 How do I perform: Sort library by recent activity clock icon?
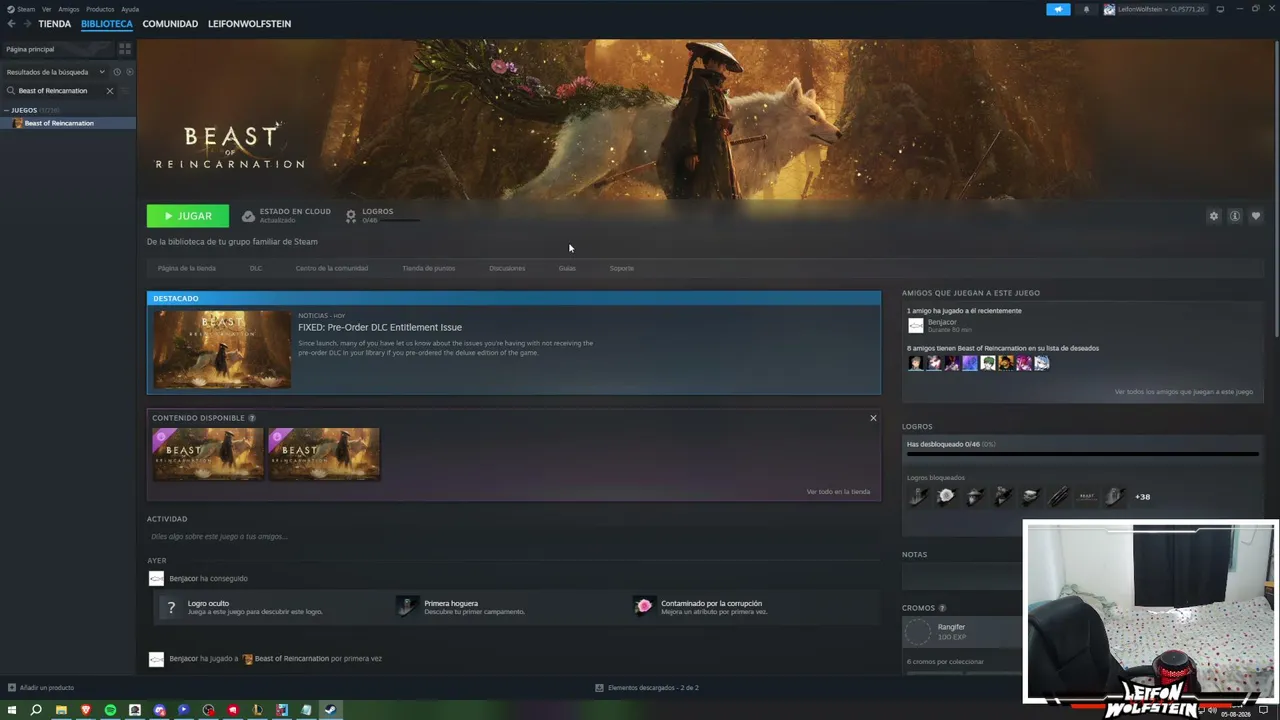coord(117,72)
